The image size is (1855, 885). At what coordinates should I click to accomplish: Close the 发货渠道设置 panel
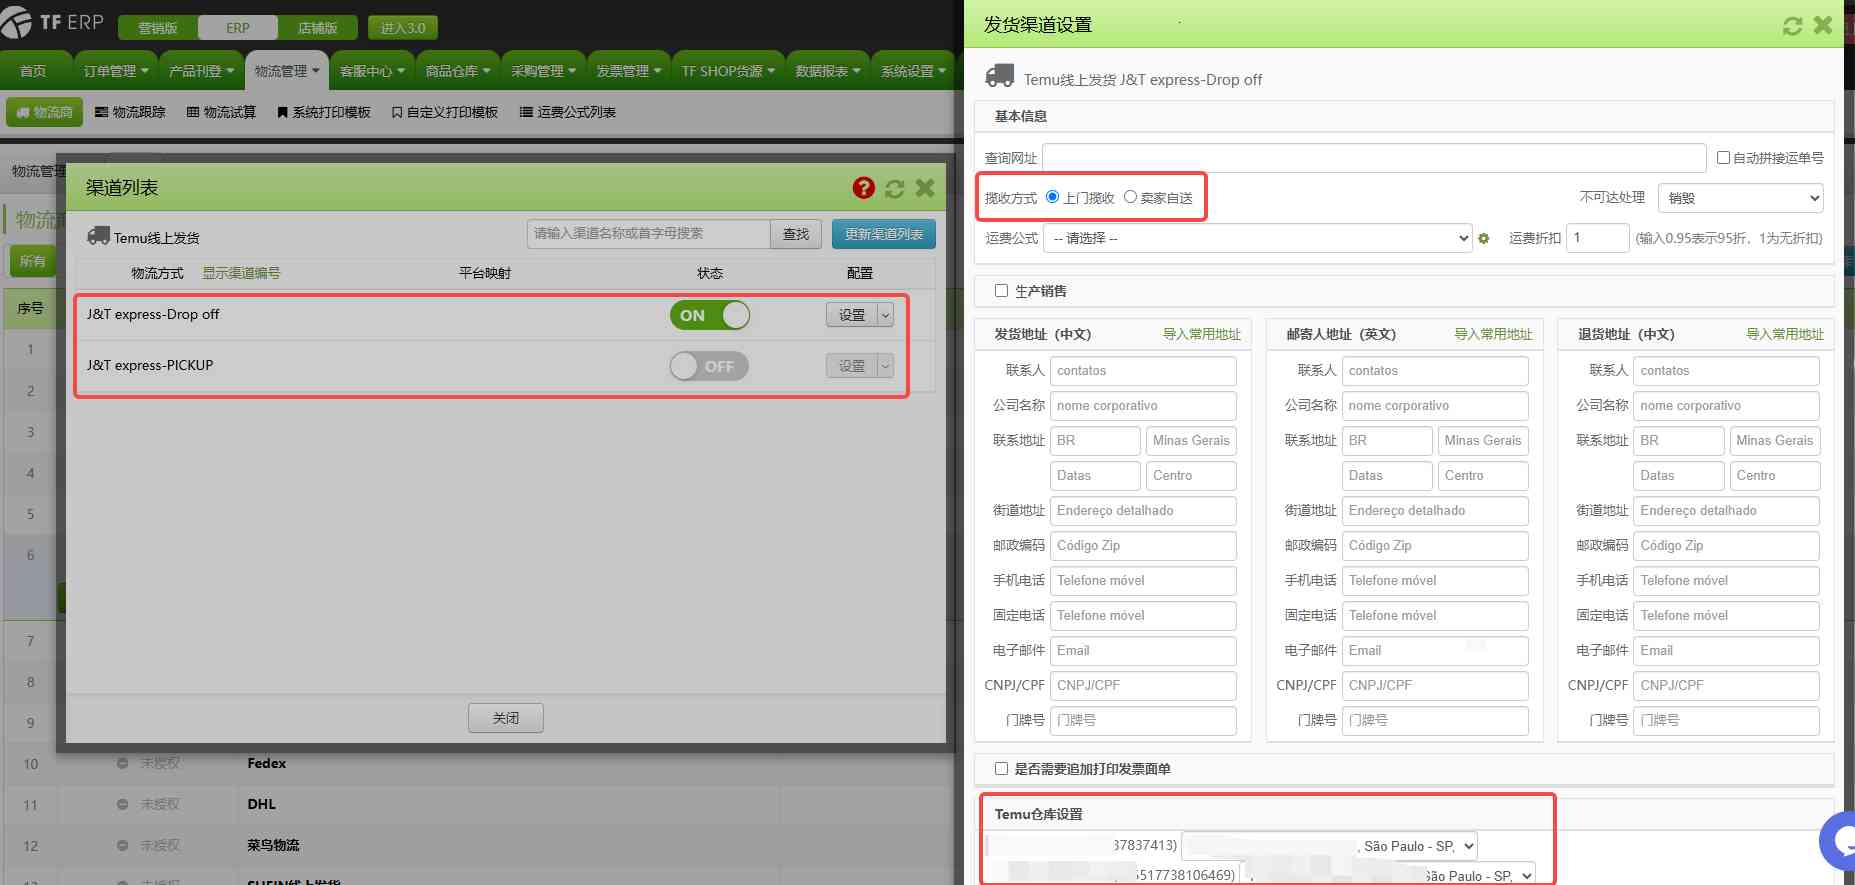click(x=1823, y=26)
